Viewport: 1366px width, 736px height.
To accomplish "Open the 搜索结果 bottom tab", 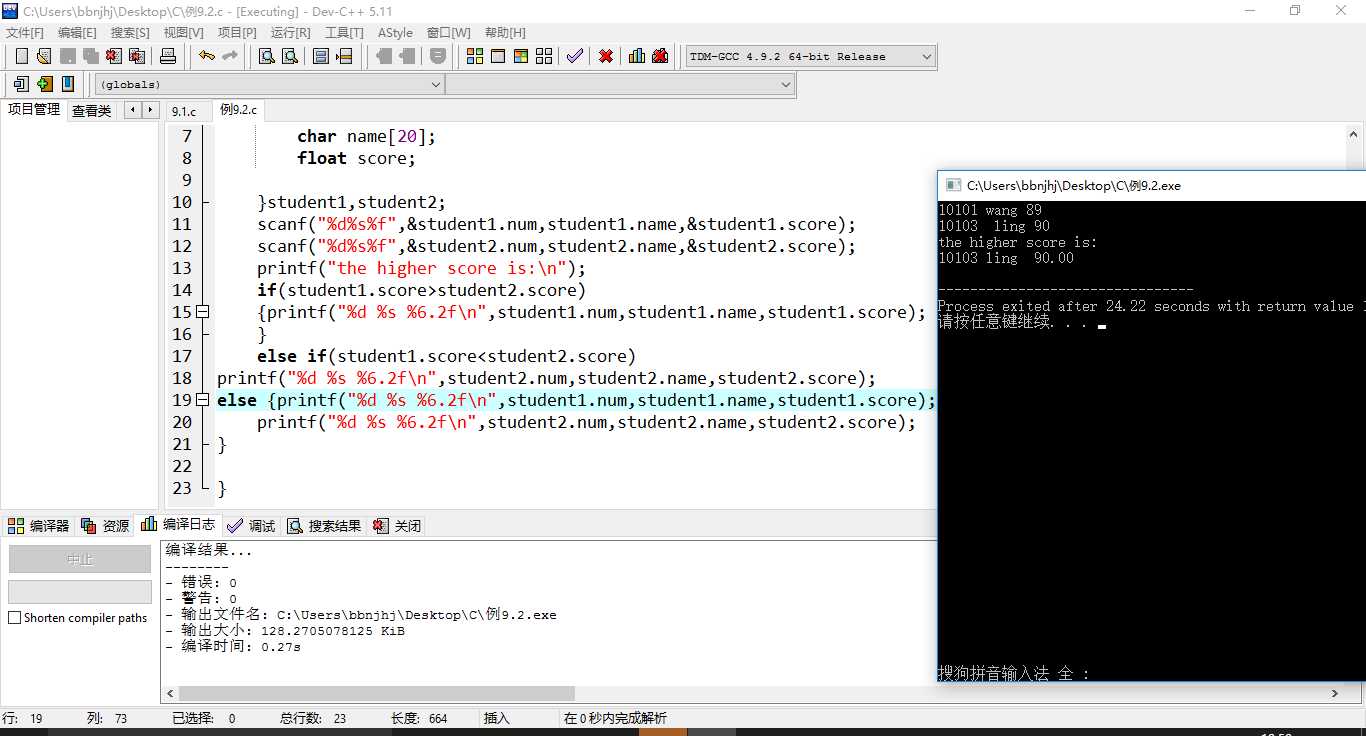I will (324, 525).
